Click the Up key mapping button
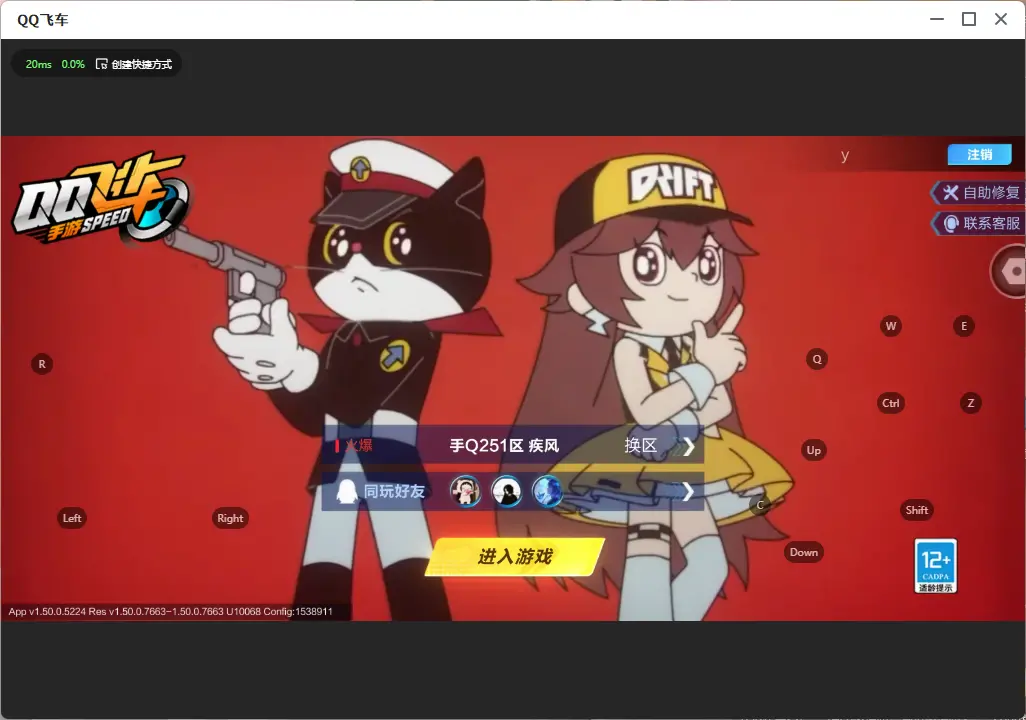Screen dimensions: 1026x720 (813, 450)
